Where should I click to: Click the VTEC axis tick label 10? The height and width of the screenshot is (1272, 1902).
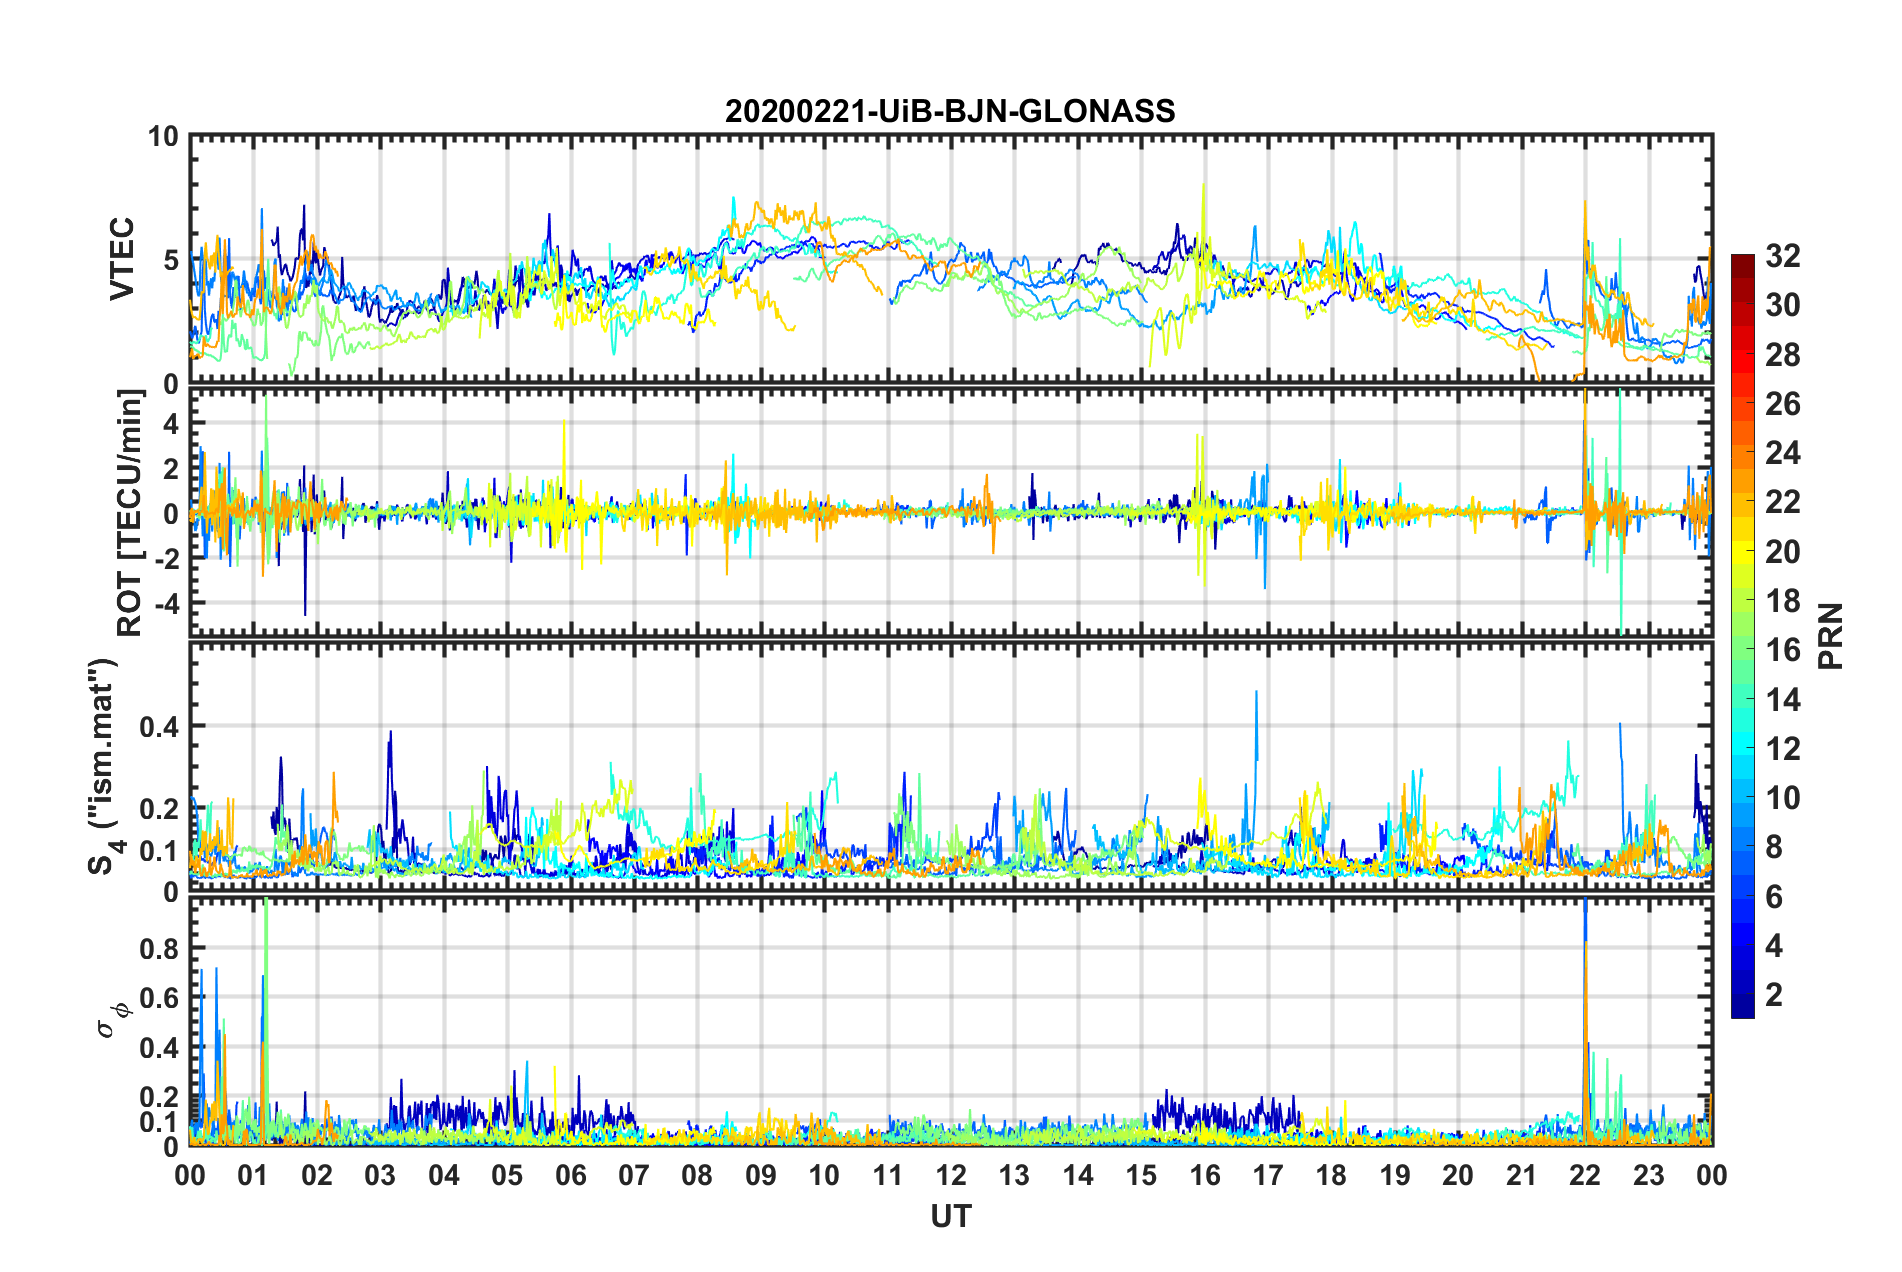[x=164, y=136]
